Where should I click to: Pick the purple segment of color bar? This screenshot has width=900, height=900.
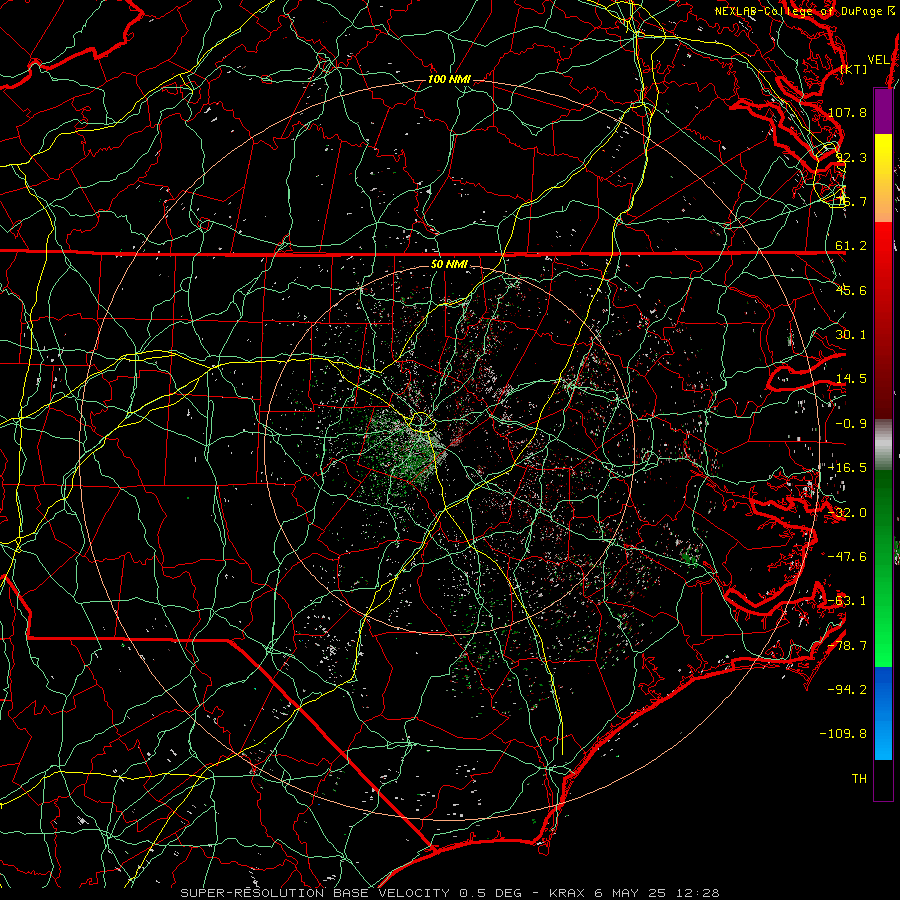click(x=883, y=111)
